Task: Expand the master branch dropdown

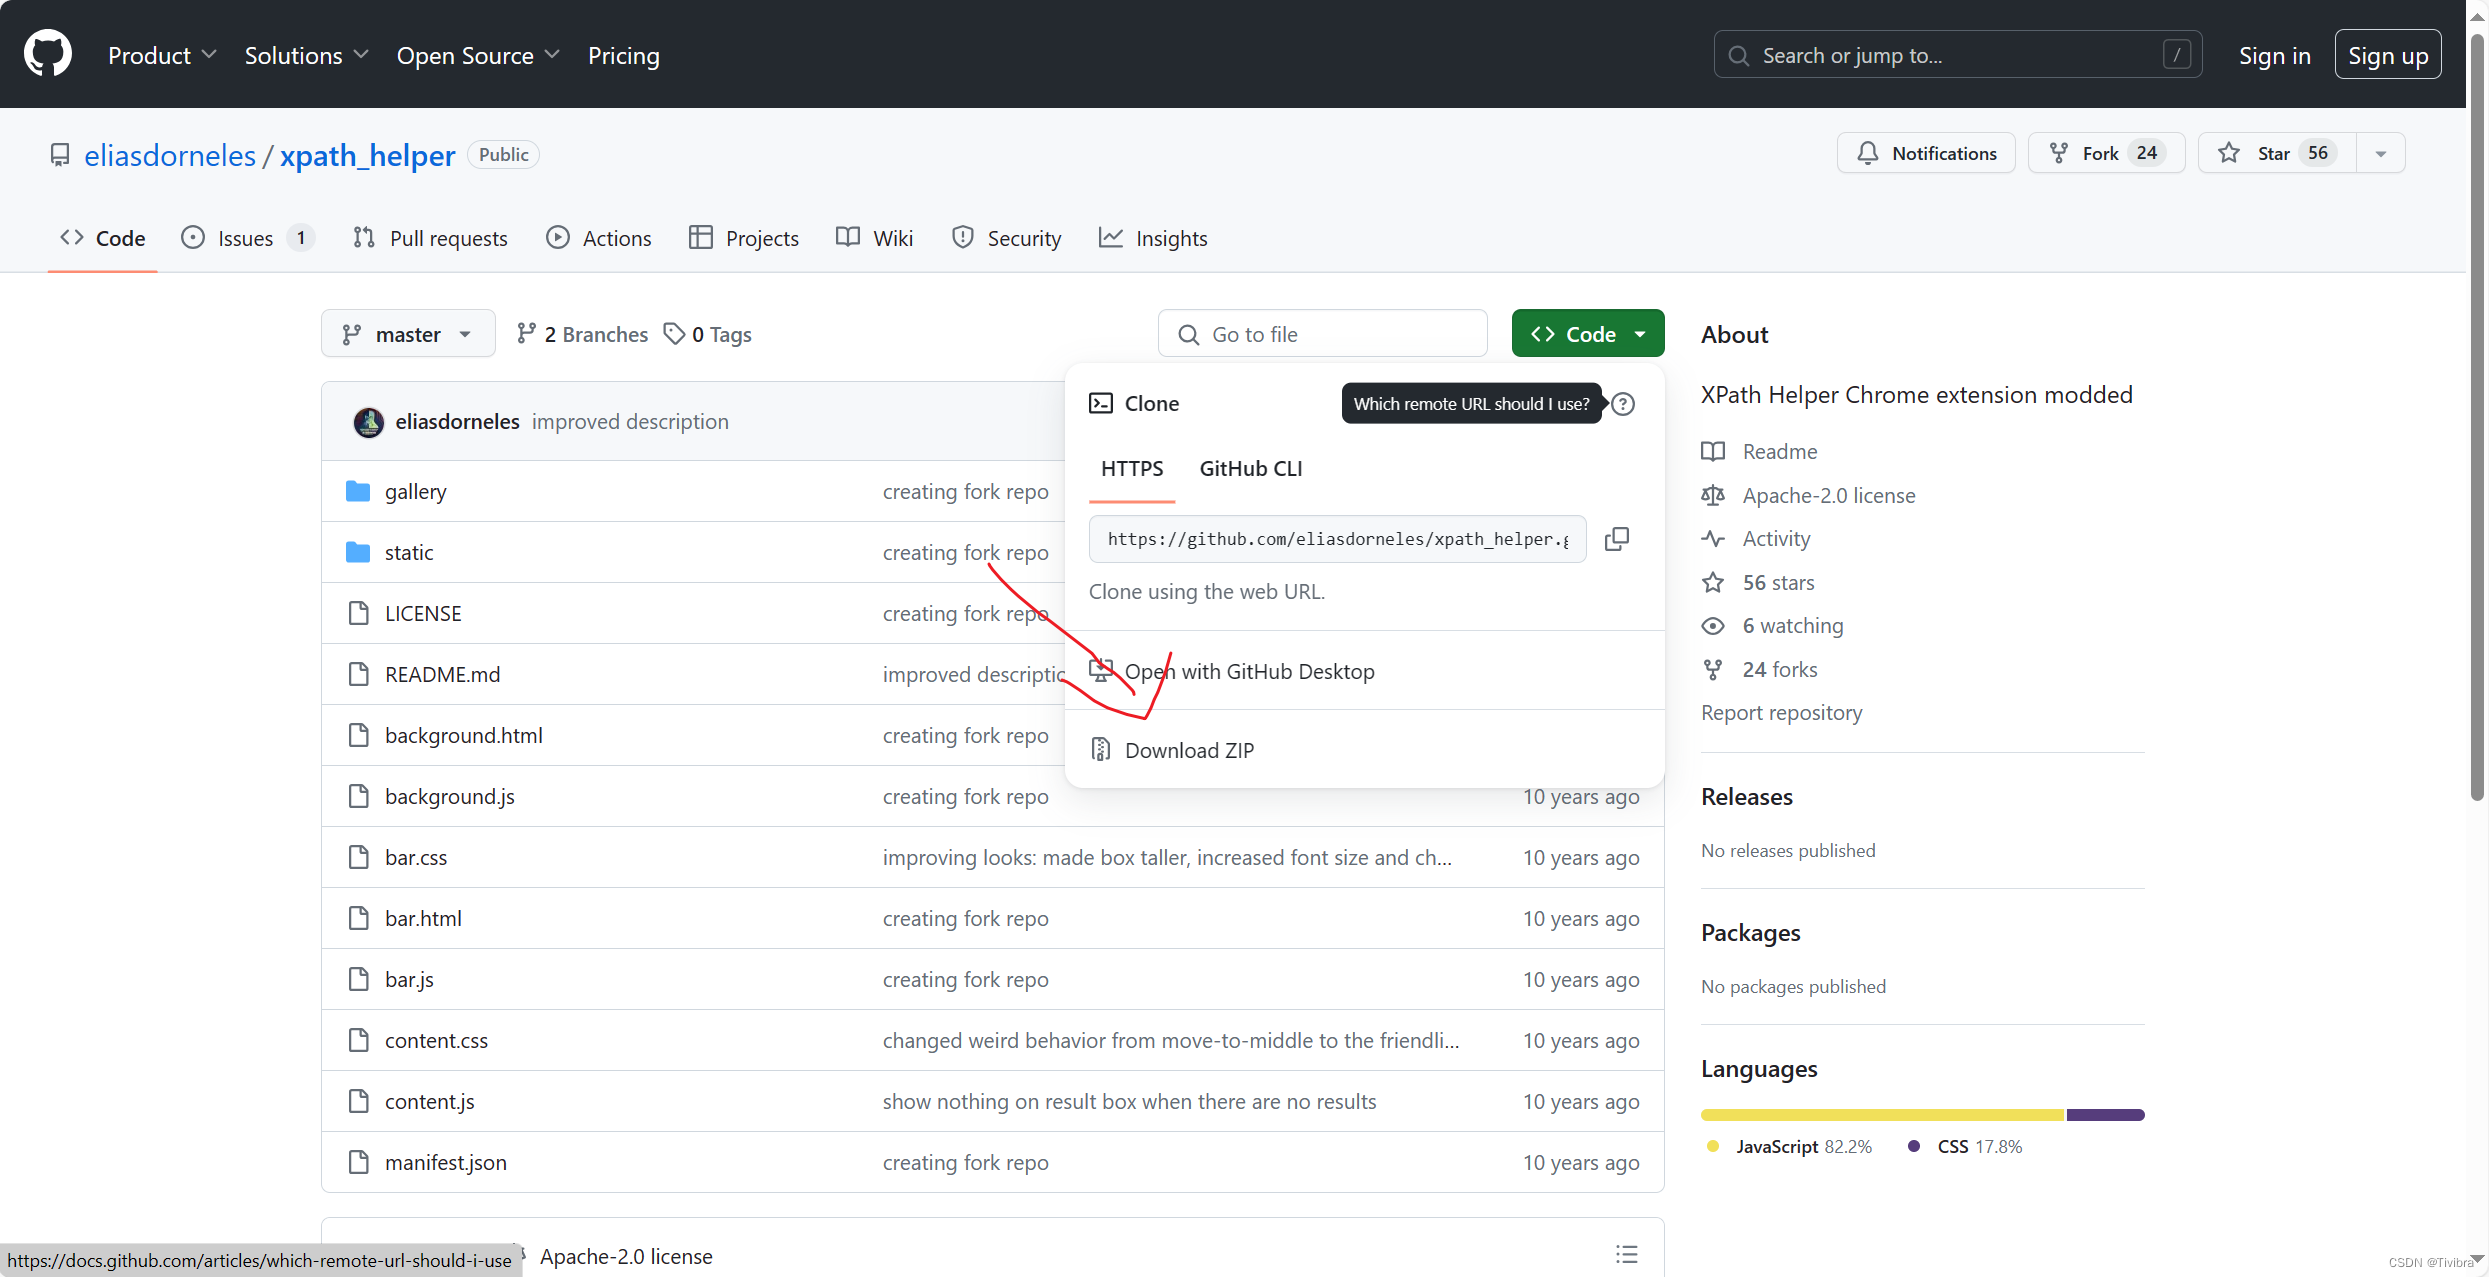Action: pos(407,334)
